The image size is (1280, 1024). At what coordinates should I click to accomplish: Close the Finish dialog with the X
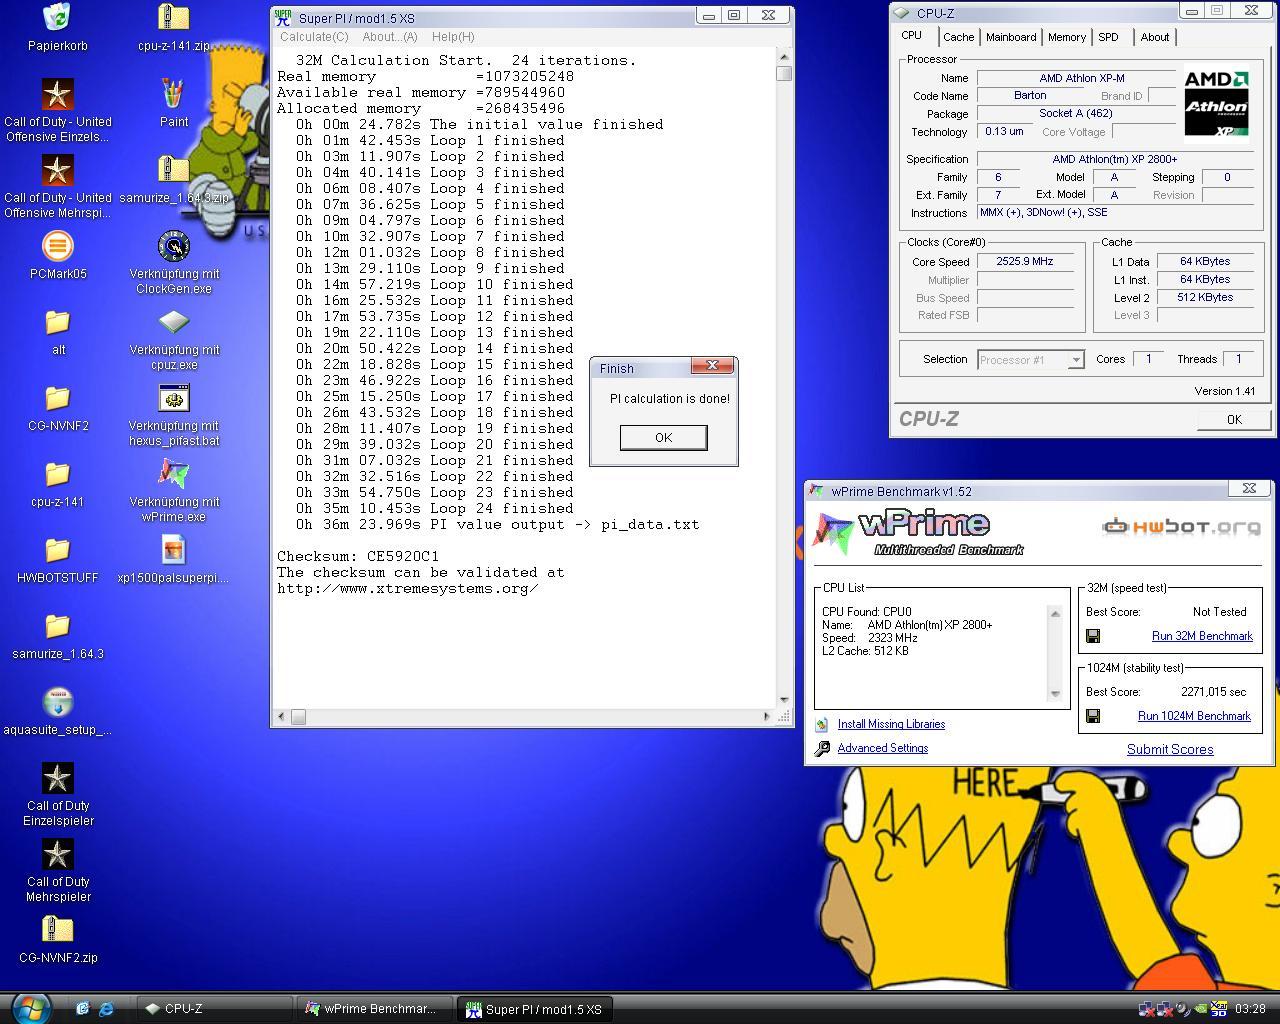(x=712, y=366)
